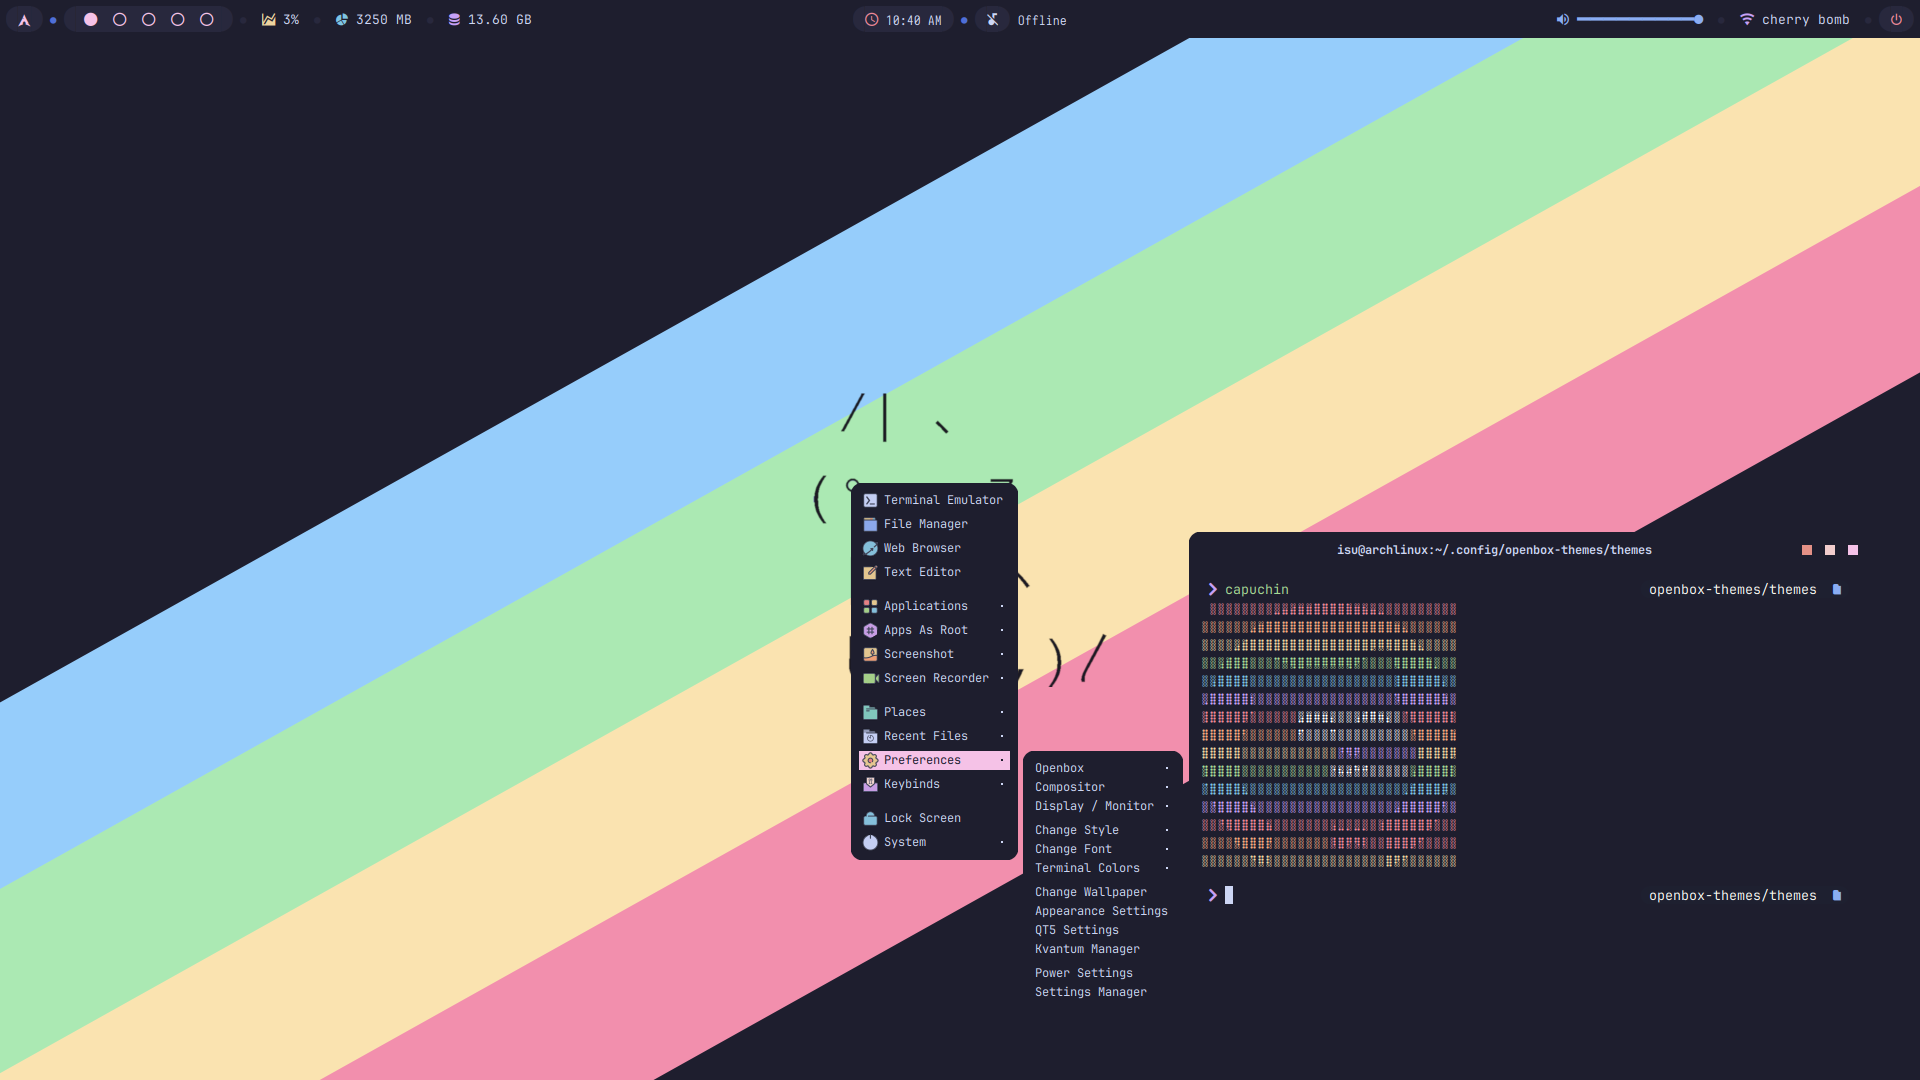The height and width of the screenshot is (1080, 1920).
Task: Click the Terminal Emulator icon in menu
Action: pyautogui.click(x=870, y=500)
